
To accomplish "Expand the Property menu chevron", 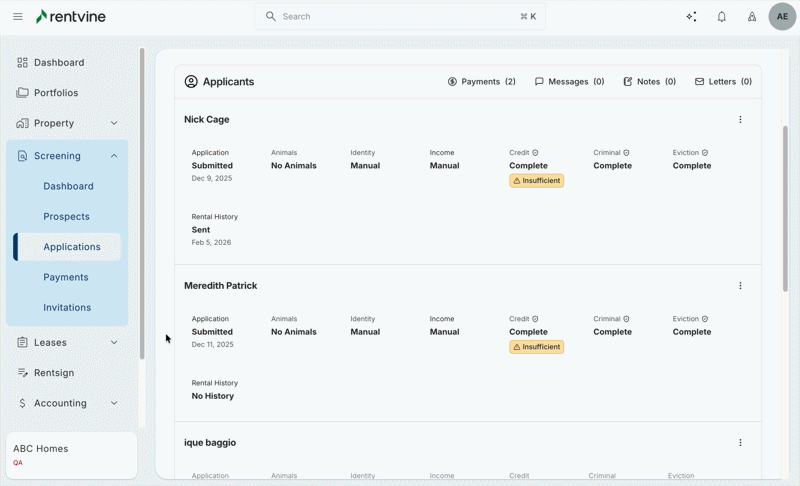I will tap(114, 123).
